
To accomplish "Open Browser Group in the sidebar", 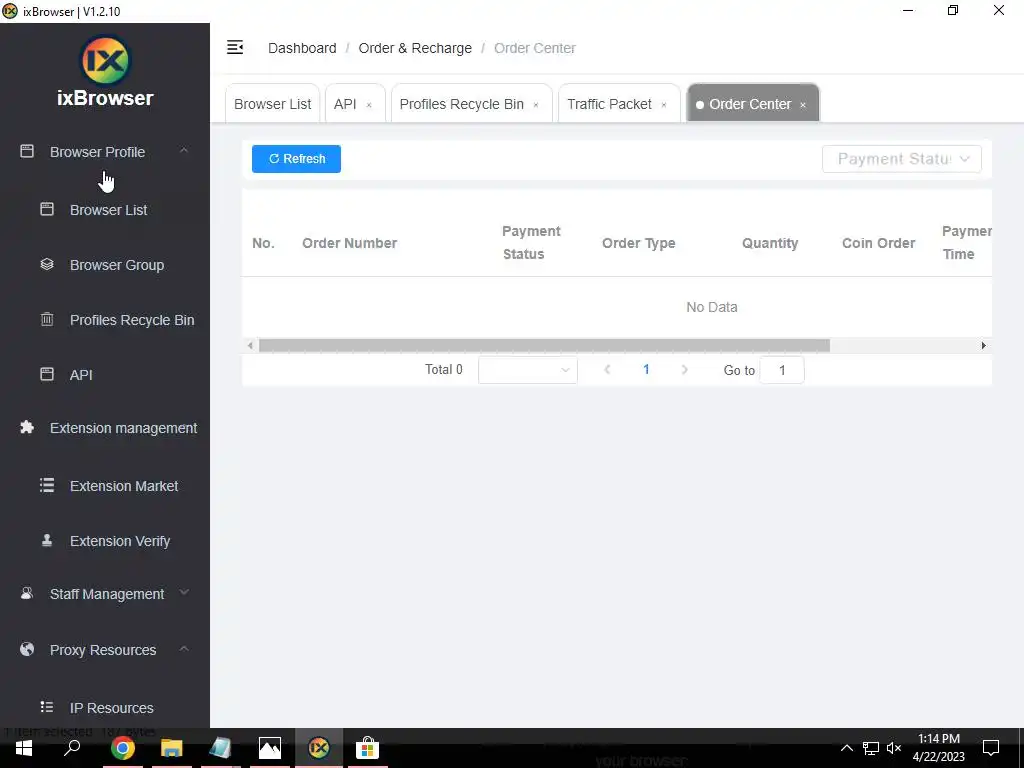I will point(117,265).
